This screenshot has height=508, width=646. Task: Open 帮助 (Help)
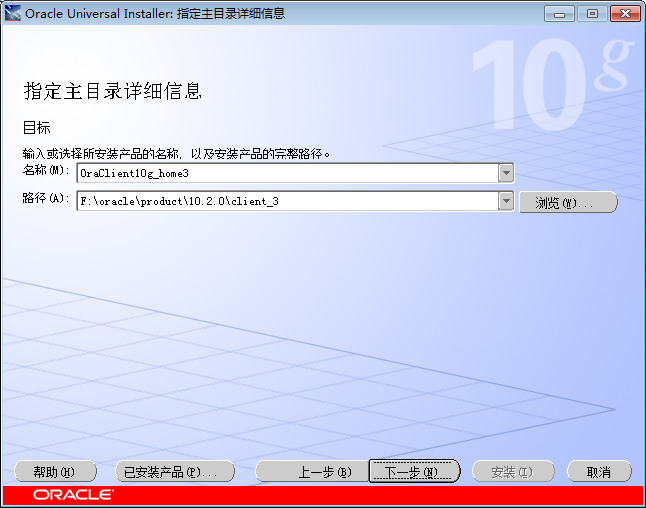tap(55, 471)
